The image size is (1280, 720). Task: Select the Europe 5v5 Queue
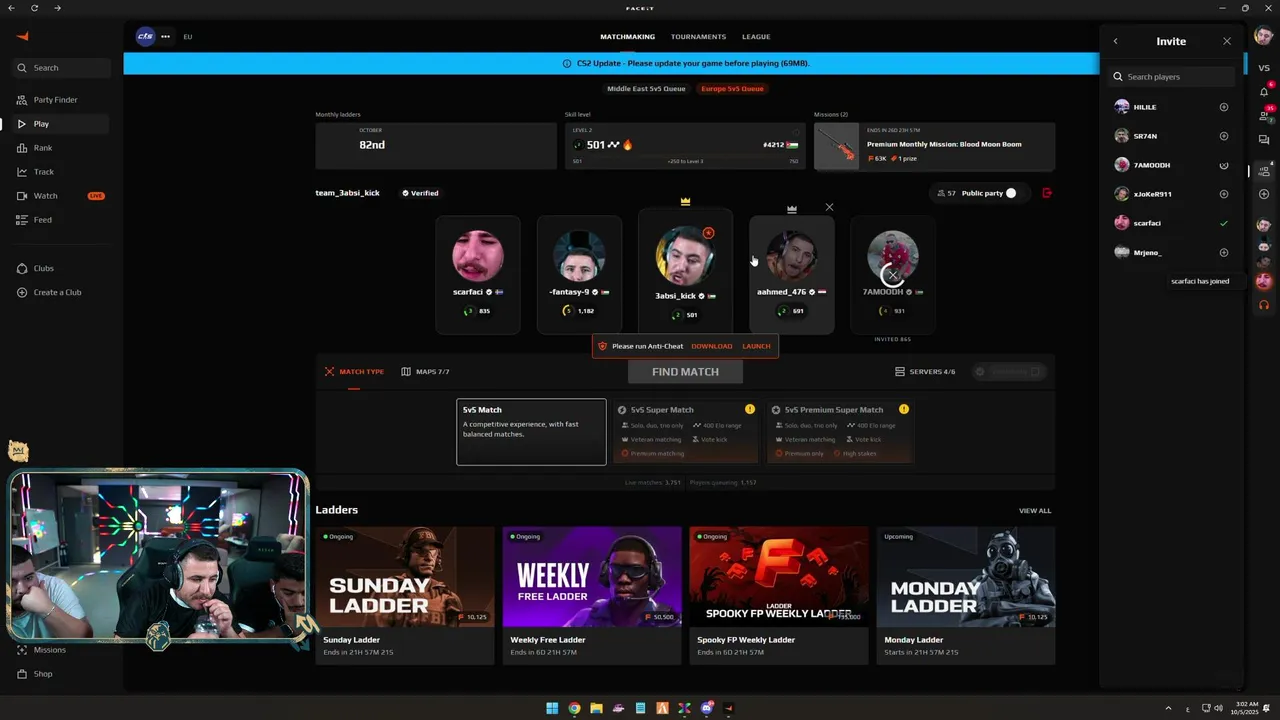tap(732, 89)
